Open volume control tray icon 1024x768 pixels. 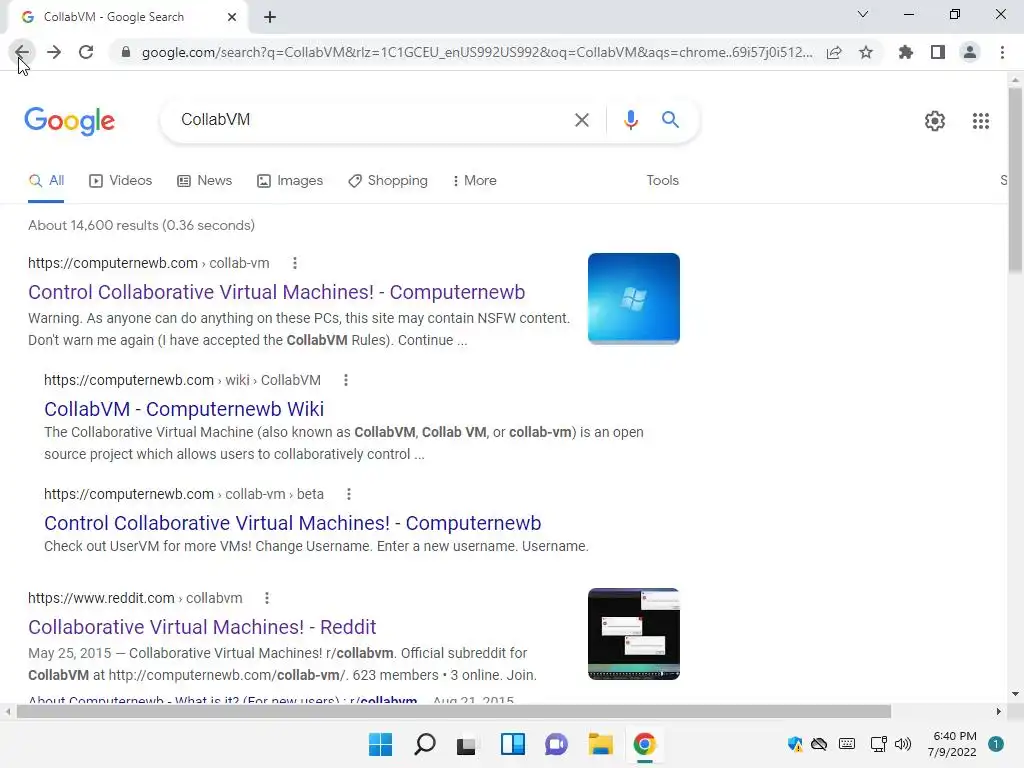903,744
